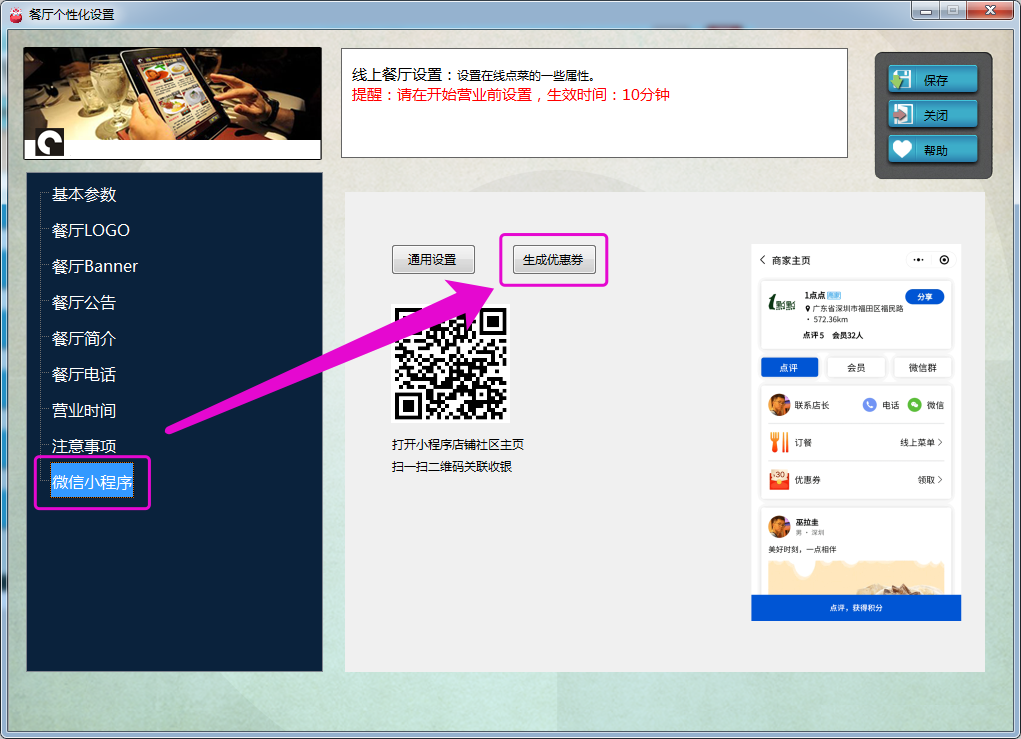The image size is (1021, 739).
Task: Click the 联系店长 avatar
Action: tap(779, 405)
